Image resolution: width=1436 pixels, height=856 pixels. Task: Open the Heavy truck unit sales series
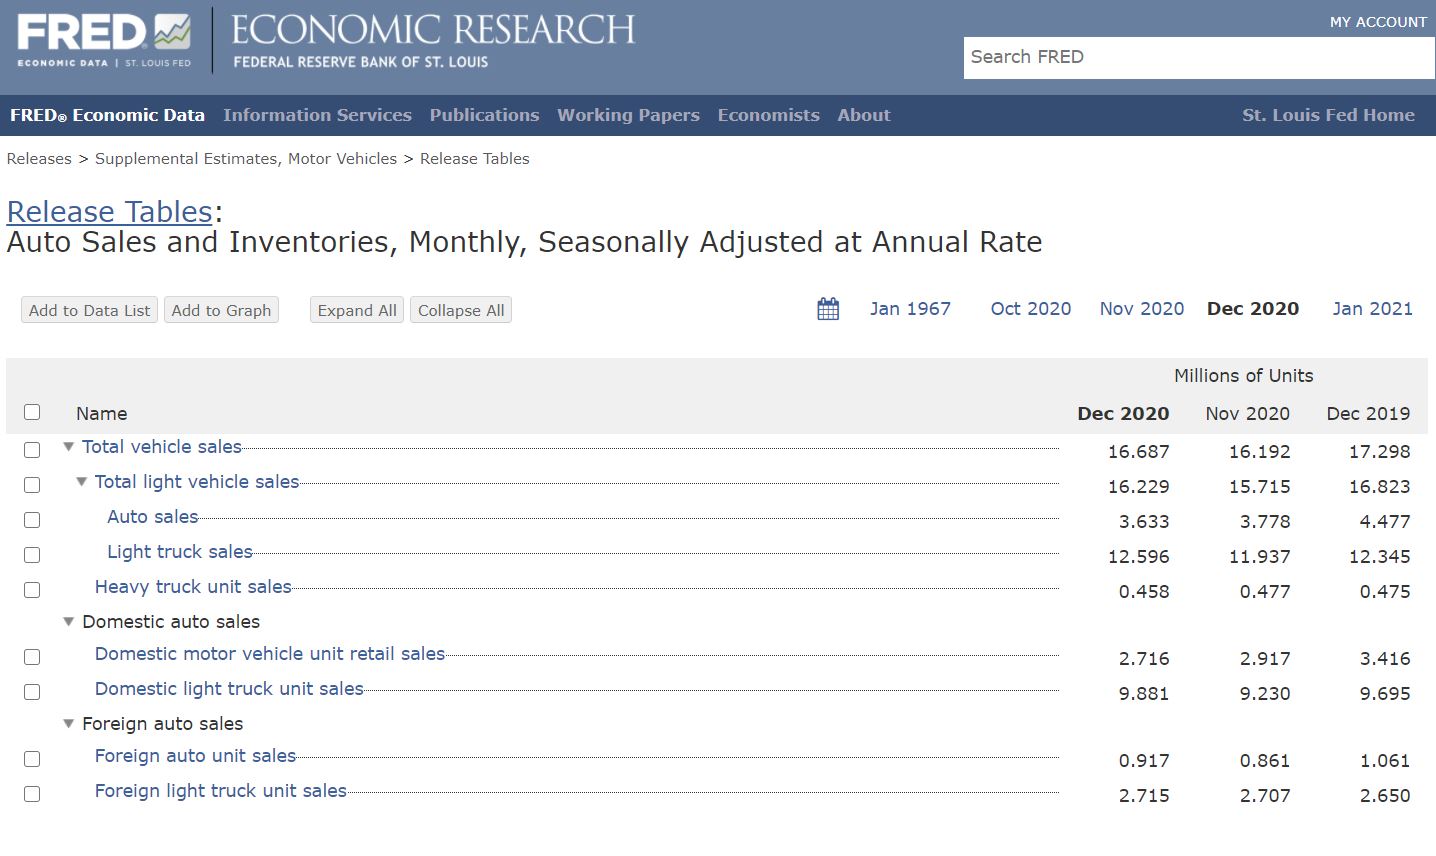193,587
